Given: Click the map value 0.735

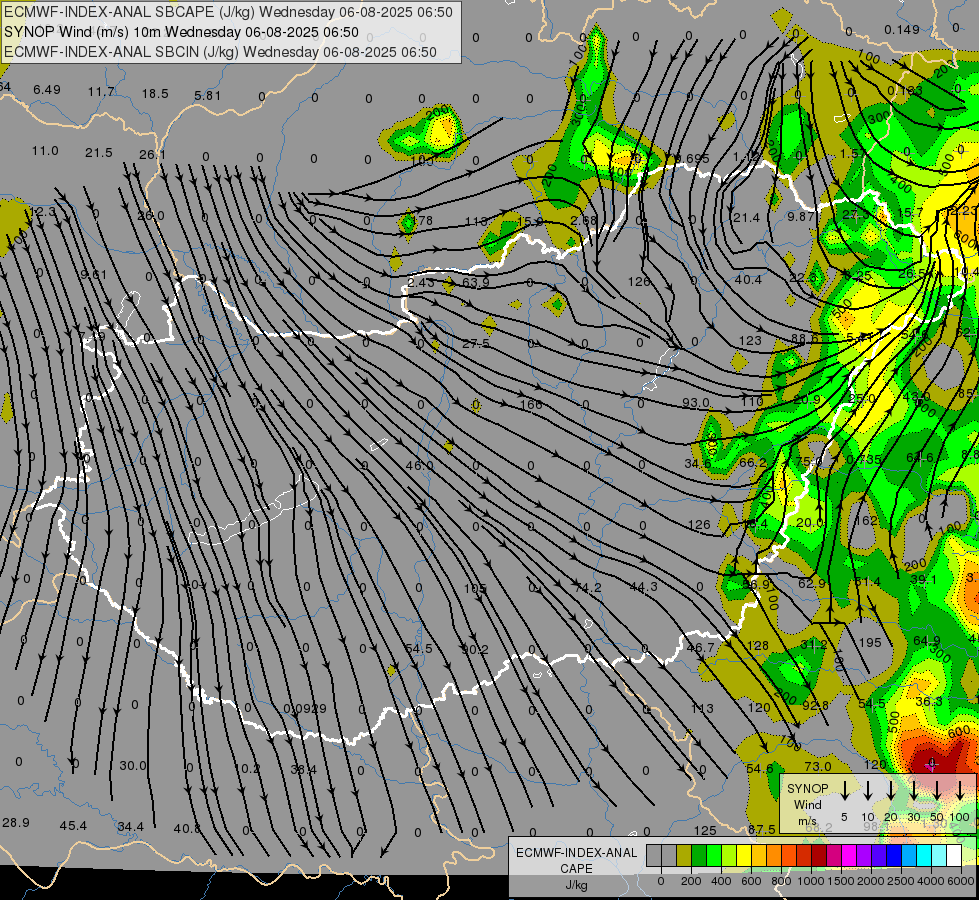Looking at the screenshot, I should [x=864, y=460].
